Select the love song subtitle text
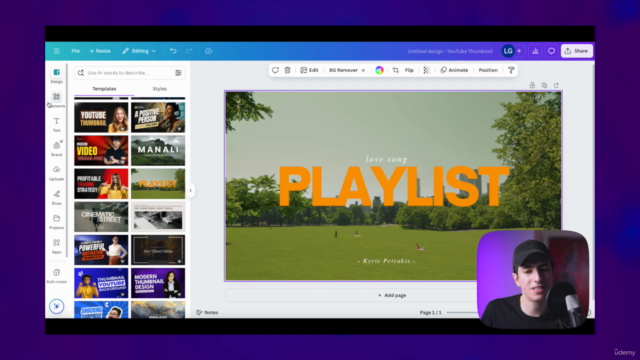 tap(386, 159)
